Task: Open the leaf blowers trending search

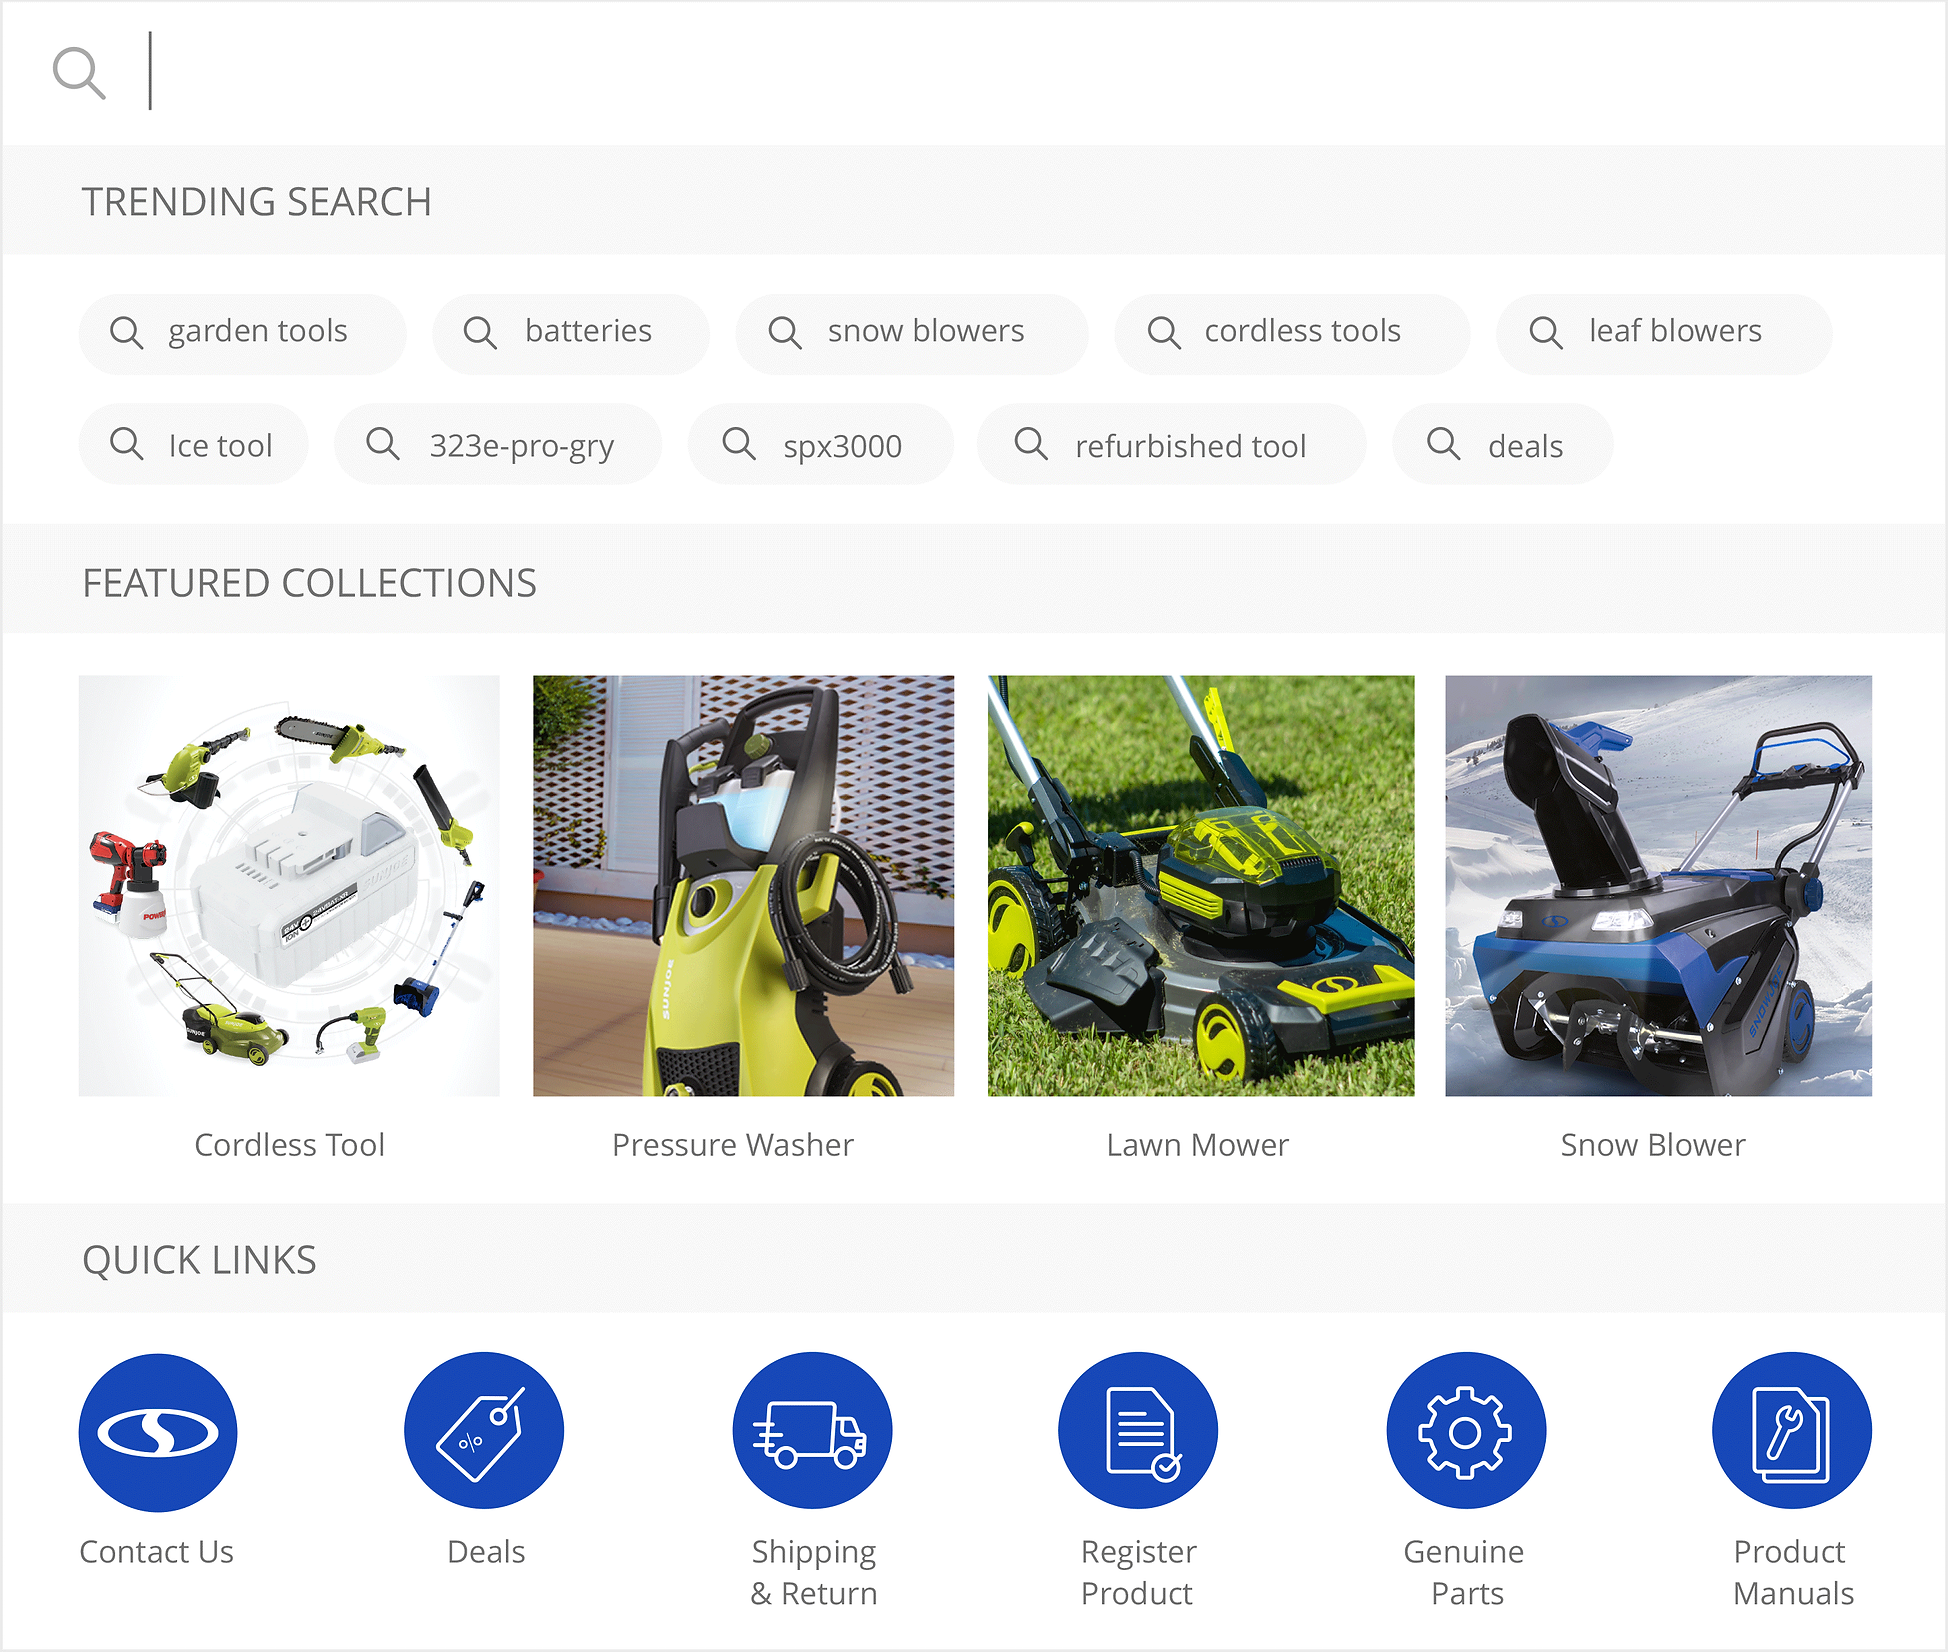Action: 1664,333
